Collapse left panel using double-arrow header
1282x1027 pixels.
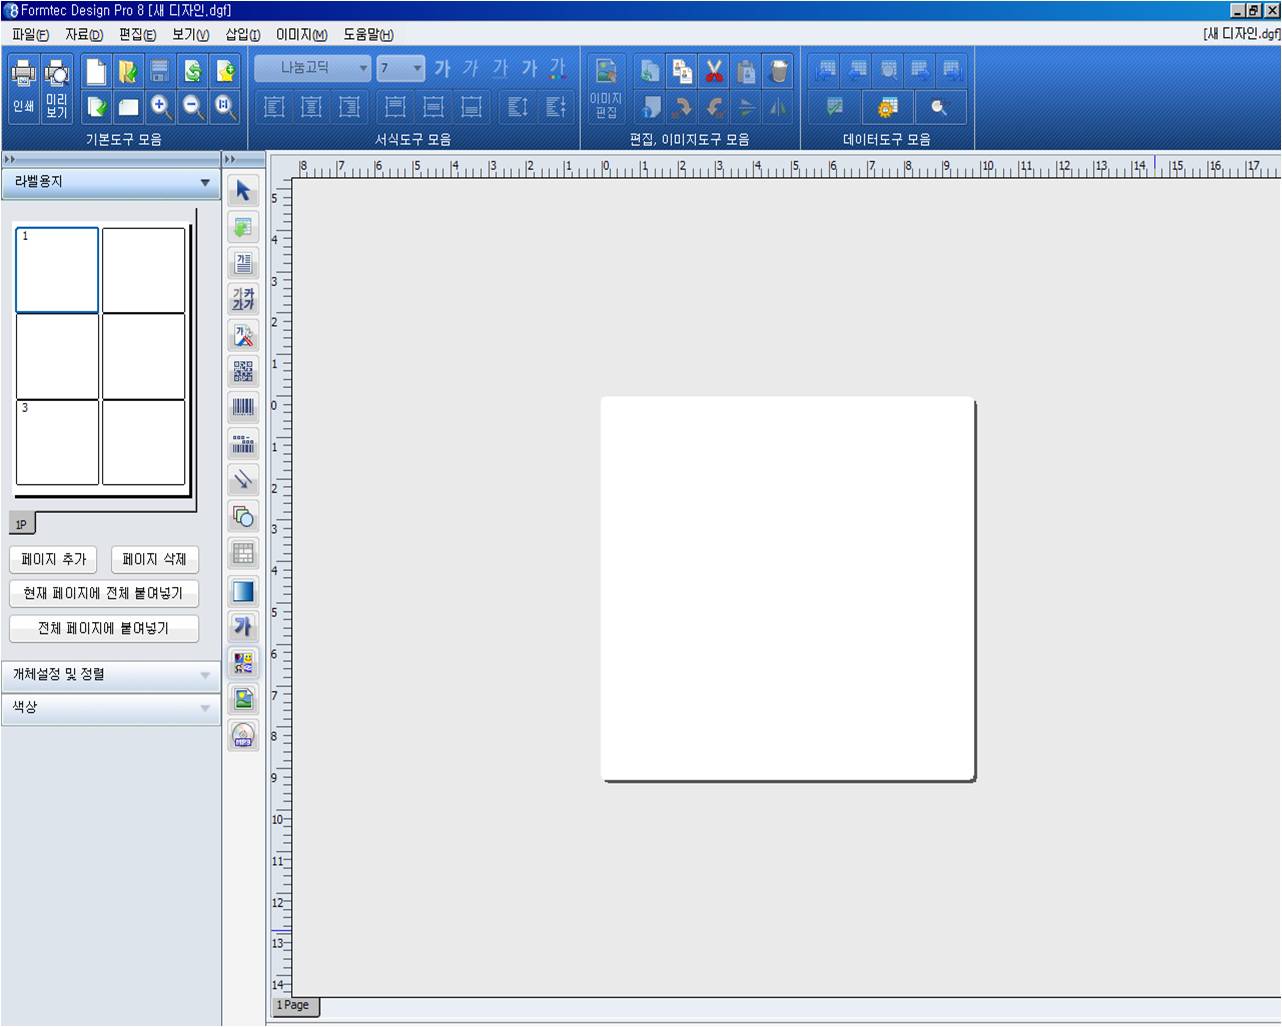10,159
